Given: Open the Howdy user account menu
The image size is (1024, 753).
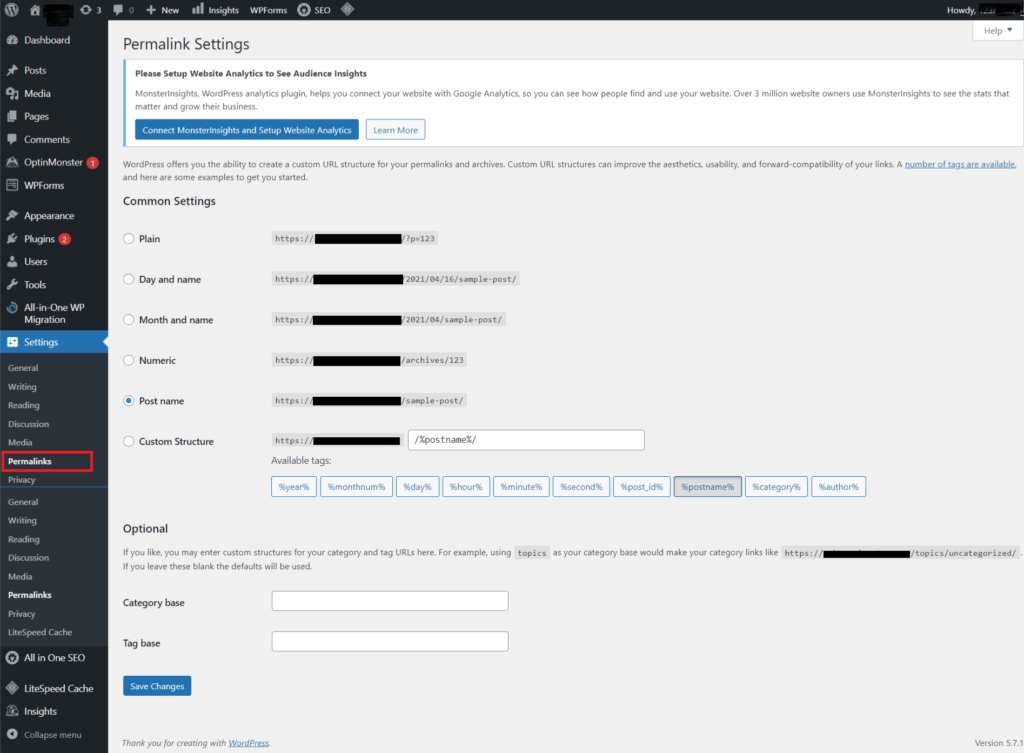Looking at the screenshot, I should click(x=984, y=10).
